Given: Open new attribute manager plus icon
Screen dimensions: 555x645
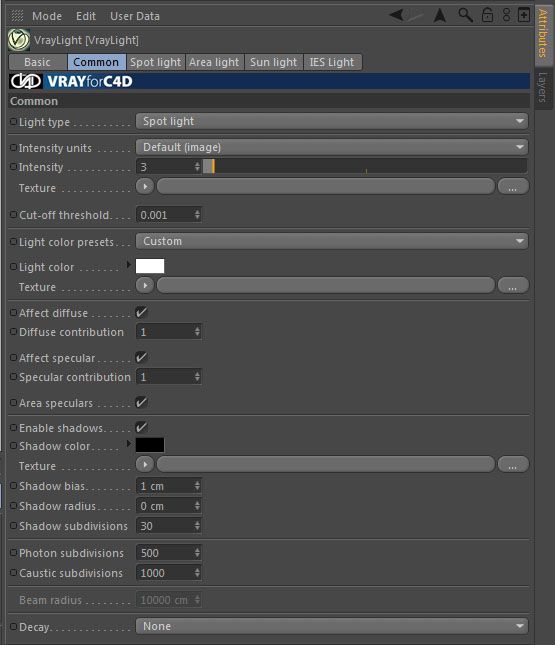Looking at the screenshot, I should pyautogui.click(x=524, y=15).
